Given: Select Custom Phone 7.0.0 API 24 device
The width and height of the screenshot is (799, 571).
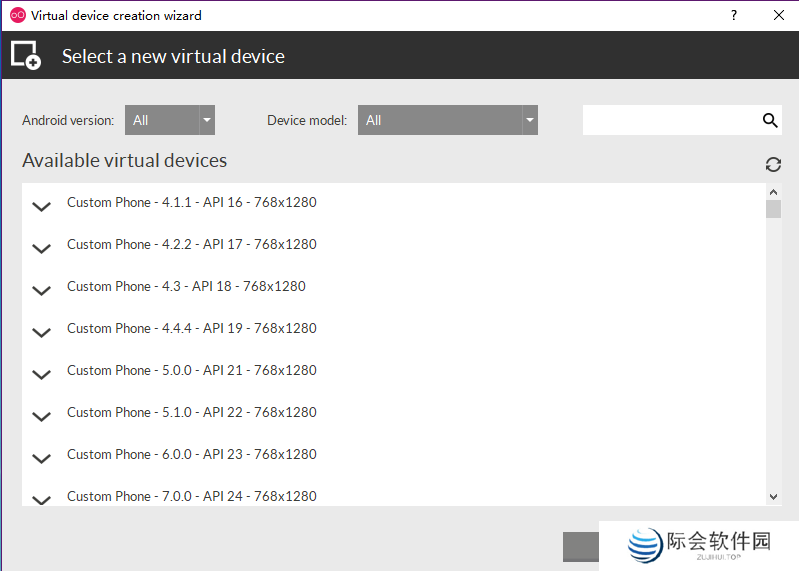Looking at the screenshot, I should pos(191,496).
